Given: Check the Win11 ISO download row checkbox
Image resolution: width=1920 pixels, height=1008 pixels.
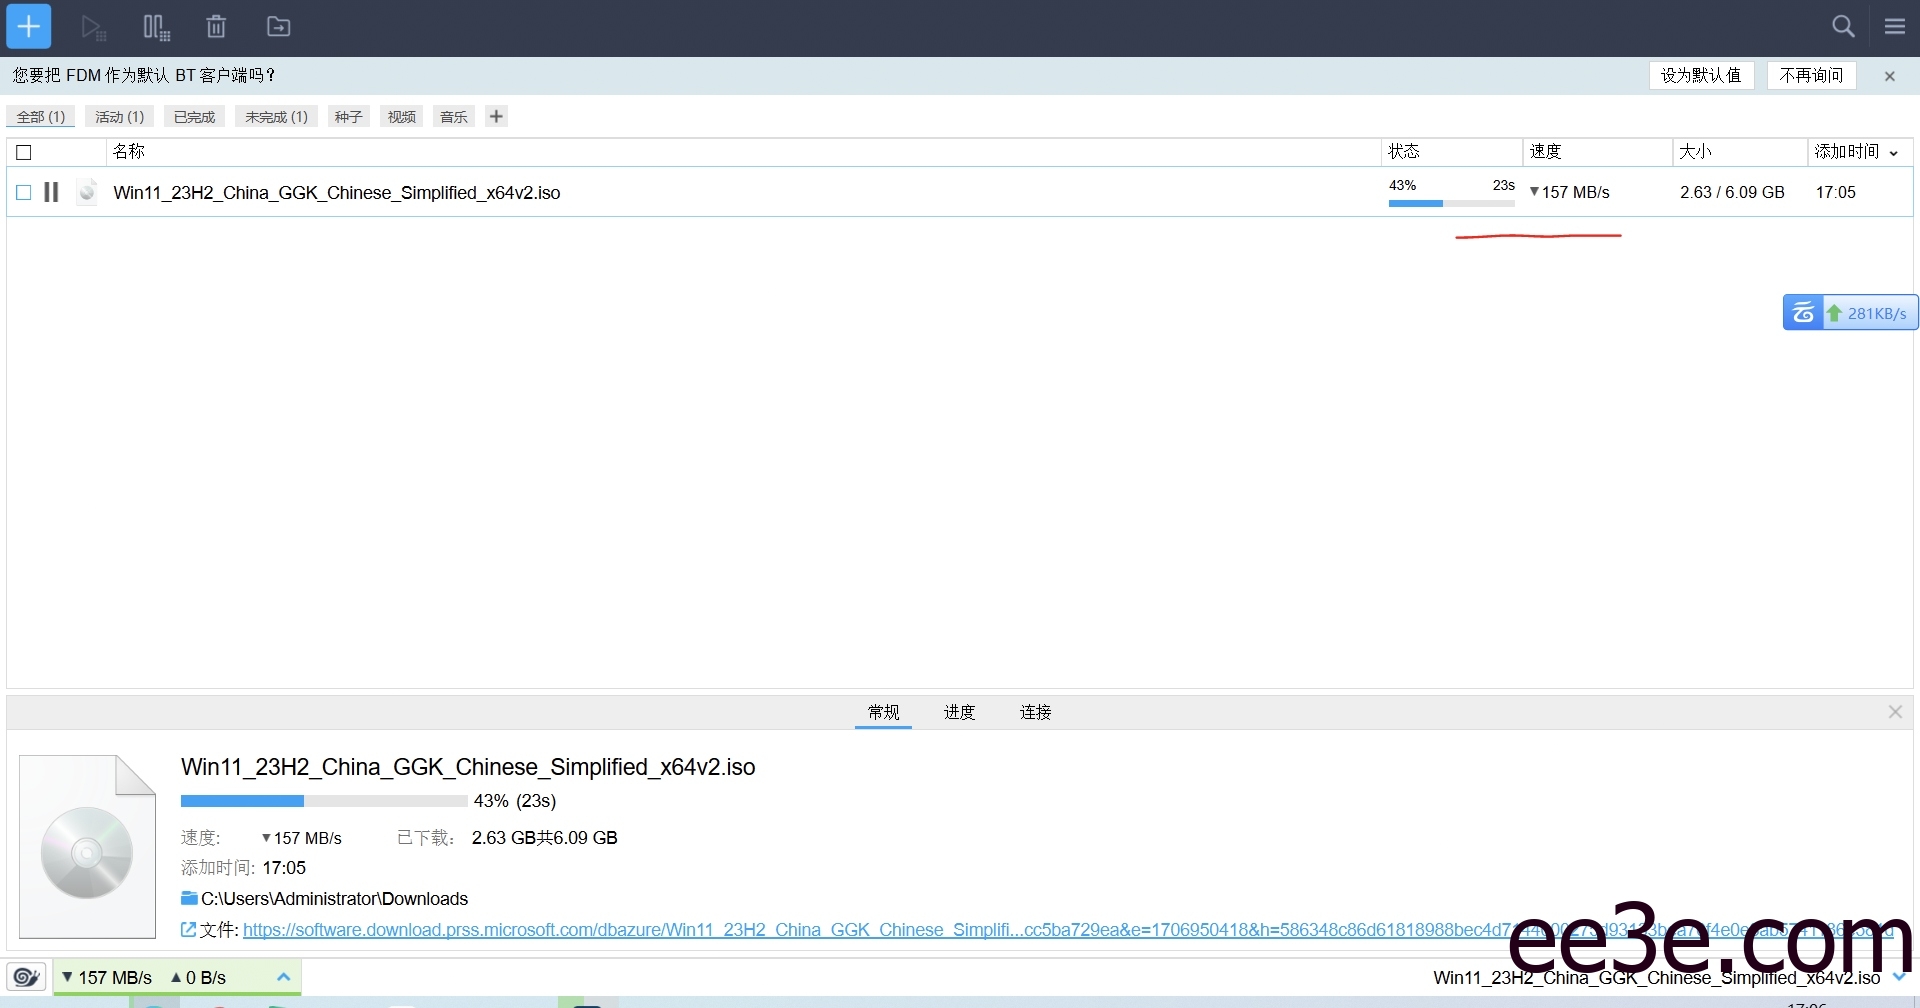Looking at the screenshot, I should pos(24,192).
